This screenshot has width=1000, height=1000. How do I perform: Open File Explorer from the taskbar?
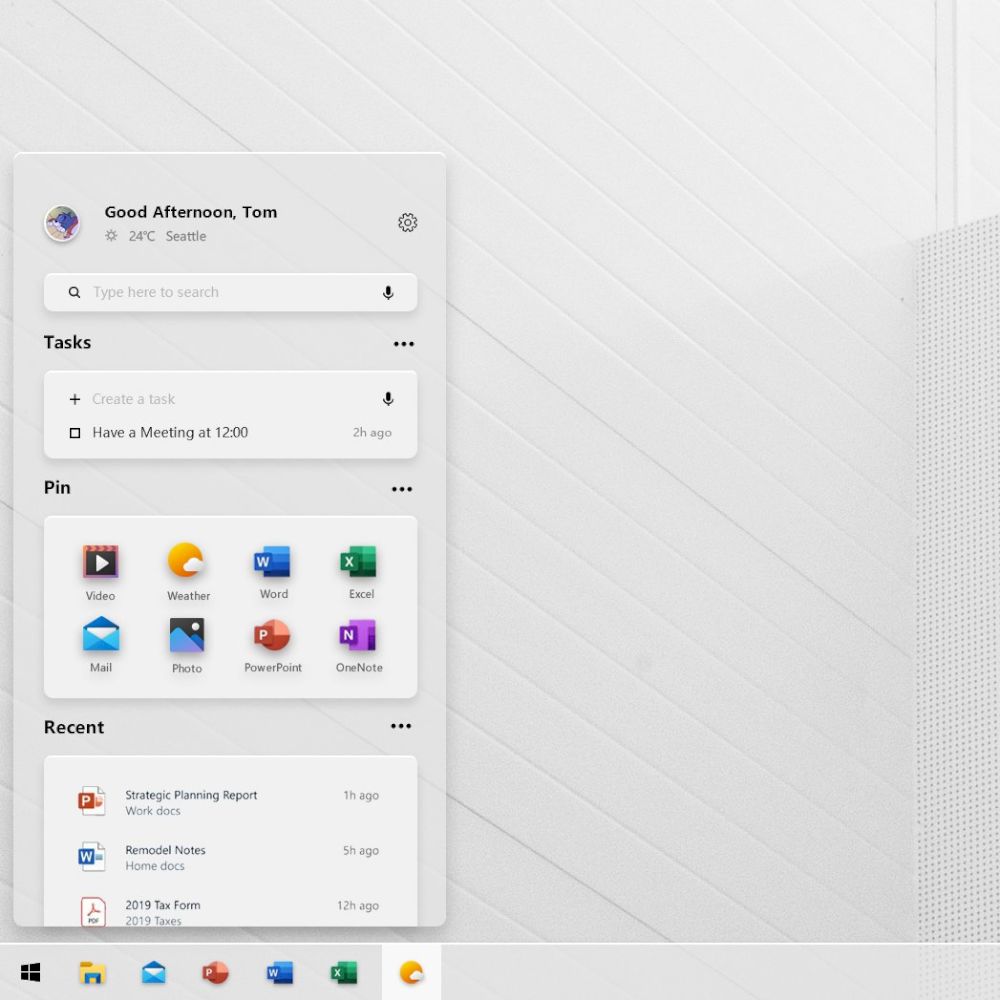pyautogui.click(x=92, y=973)
